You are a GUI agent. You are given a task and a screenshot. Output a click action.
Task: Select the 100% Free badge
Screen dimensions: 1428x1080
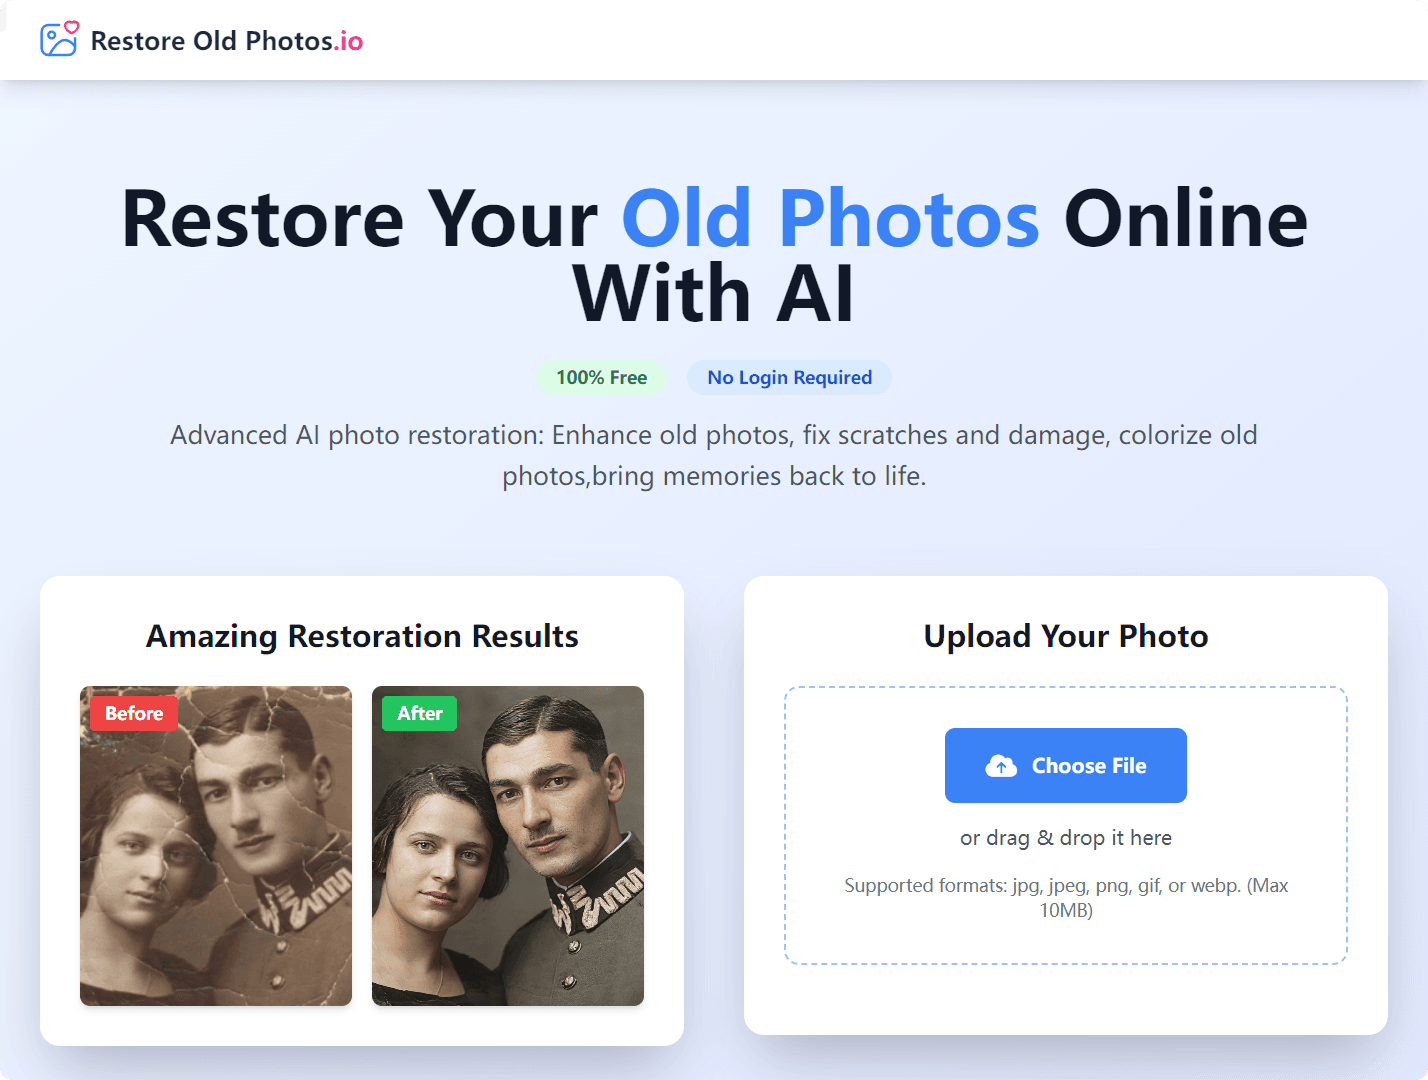tap(602, 377)
